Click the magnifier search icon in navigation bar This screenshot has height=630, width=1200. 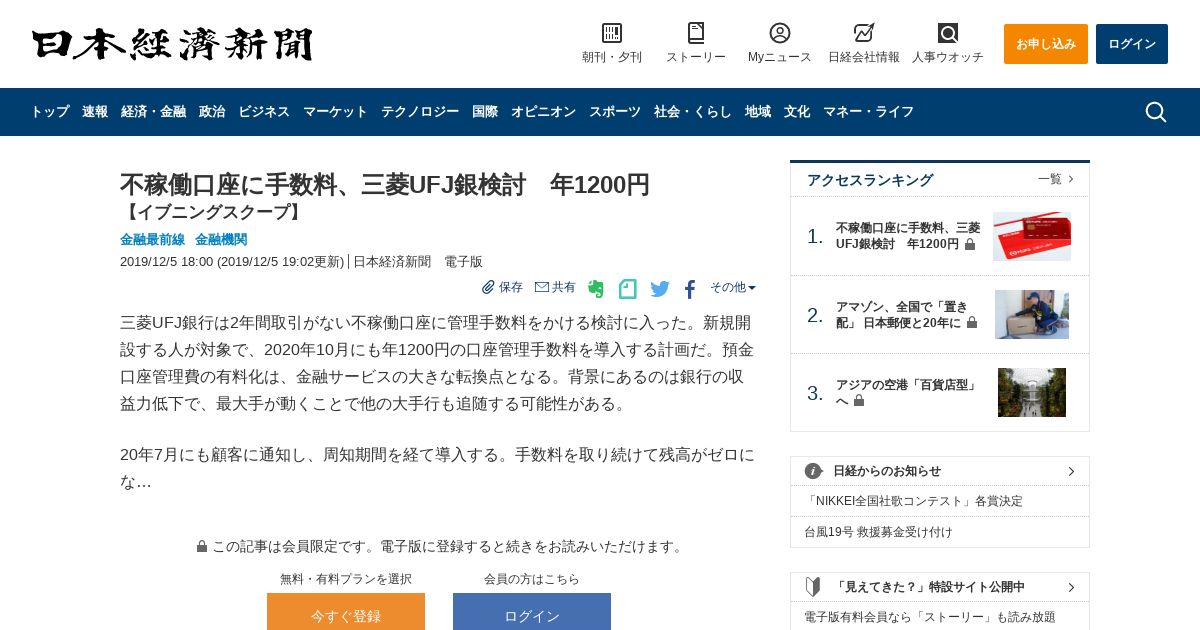pyautogui.click(x=1156, y=112)
